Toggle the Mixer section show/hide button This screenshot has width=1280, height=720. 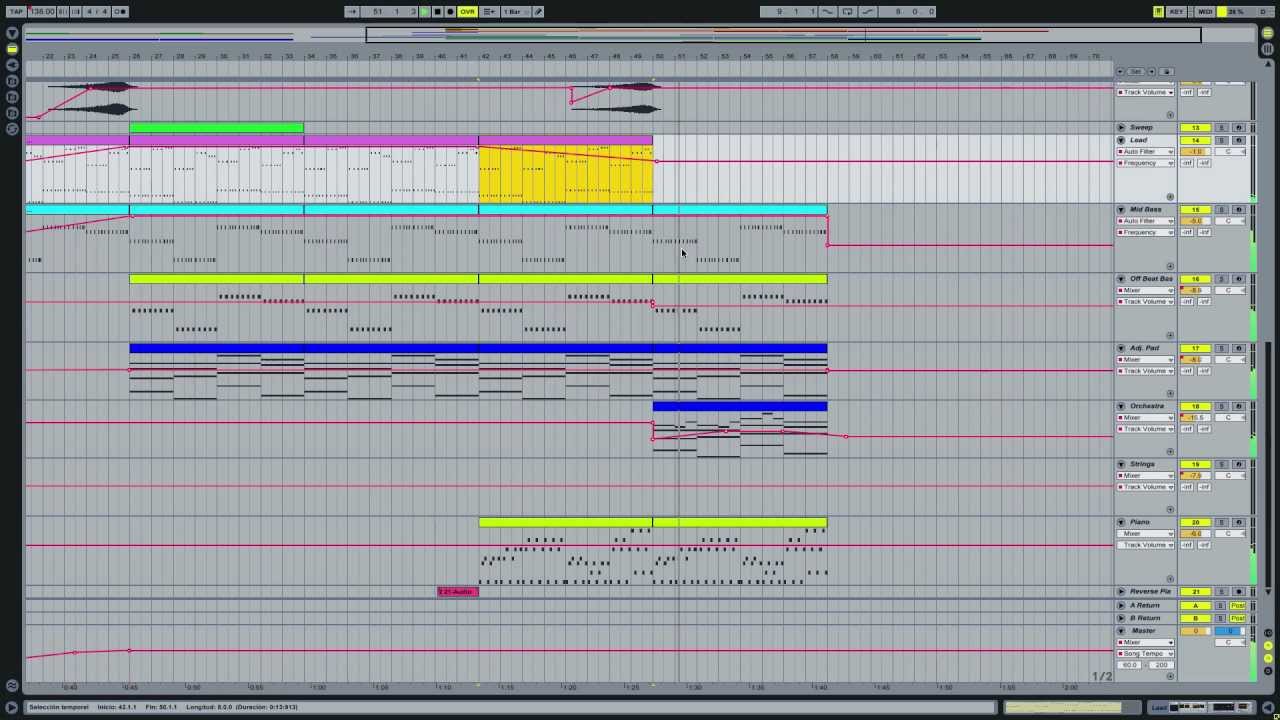pos(1267,658)
